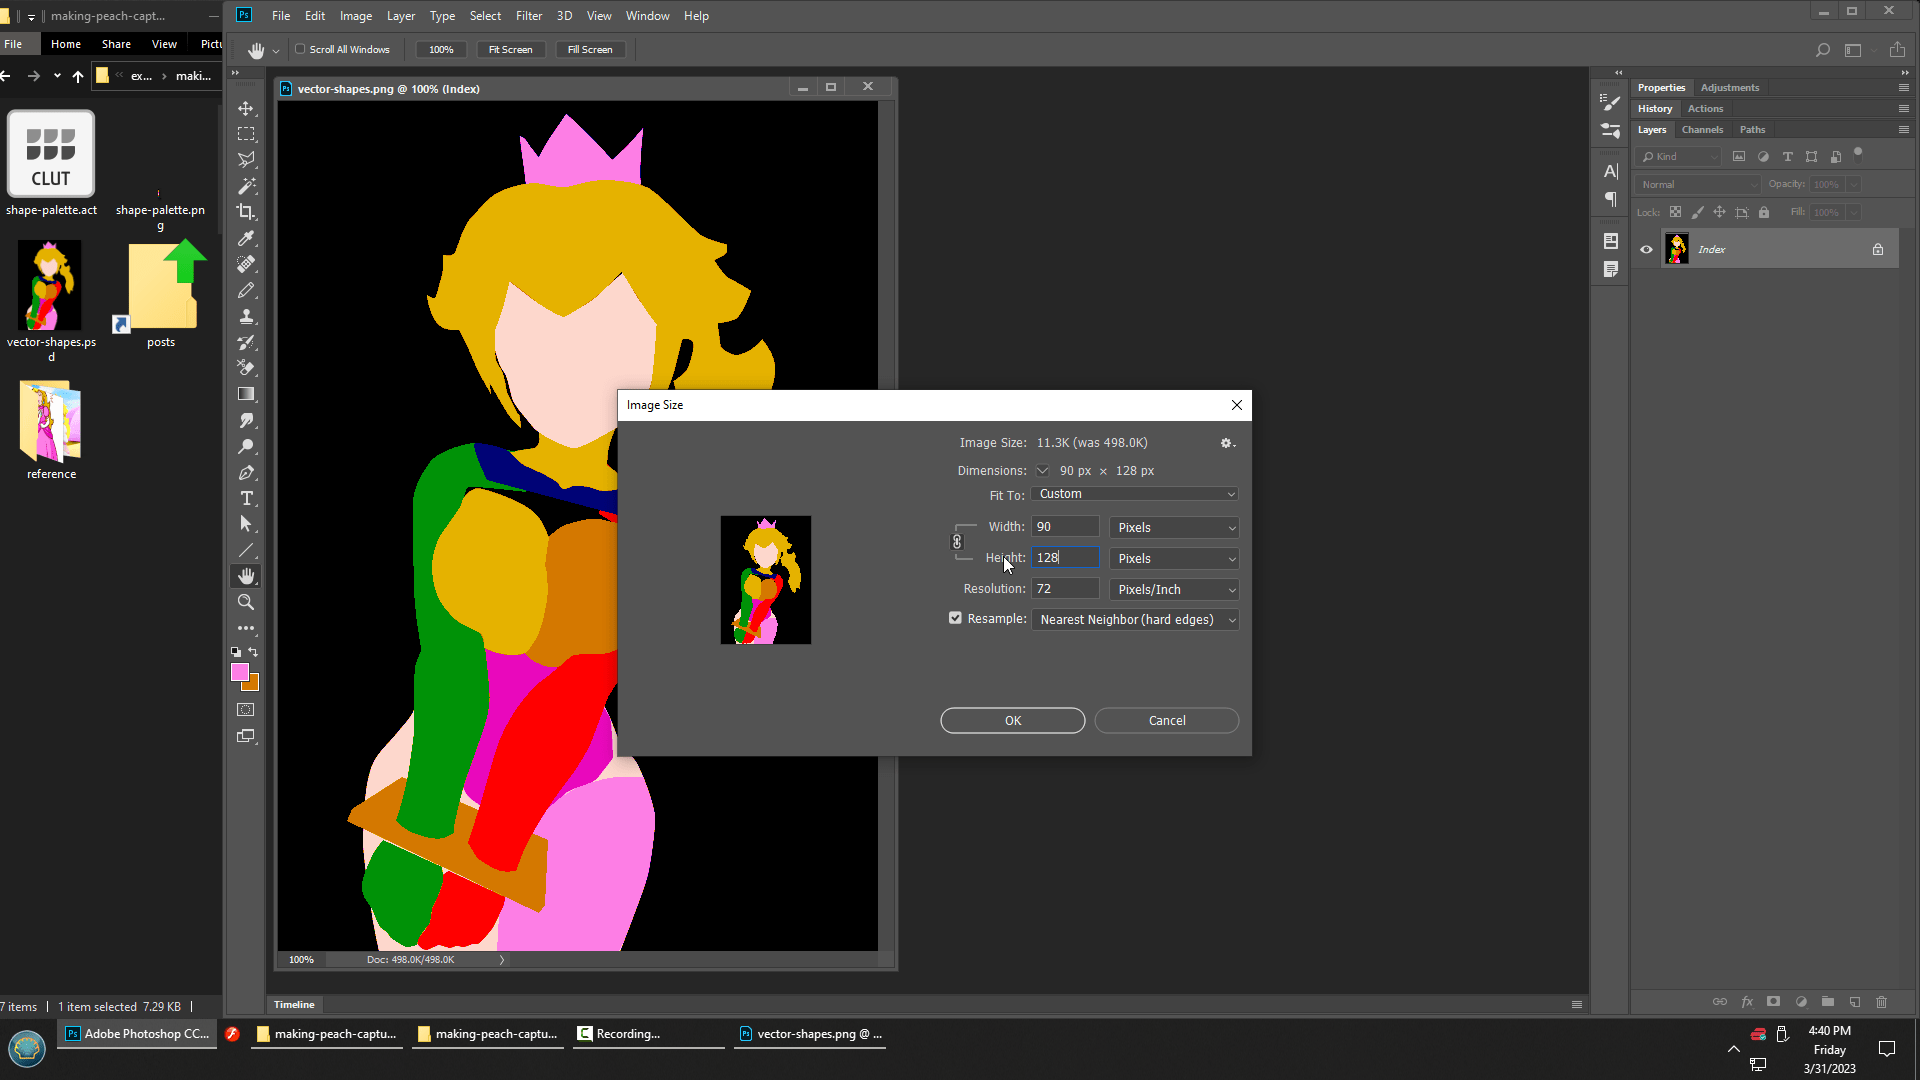Select the Zoom tool in toolbar
Screen dimensions: 1920x1080
tap(246, 602)
